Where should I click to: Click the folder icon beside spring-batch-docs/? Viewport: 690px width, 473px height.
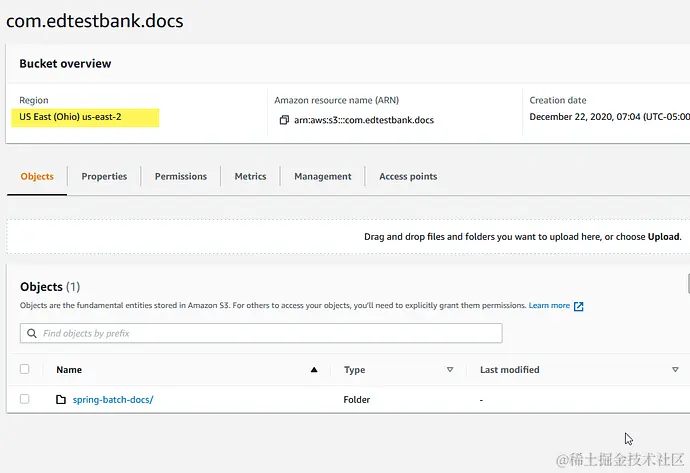tap(61, 400)
